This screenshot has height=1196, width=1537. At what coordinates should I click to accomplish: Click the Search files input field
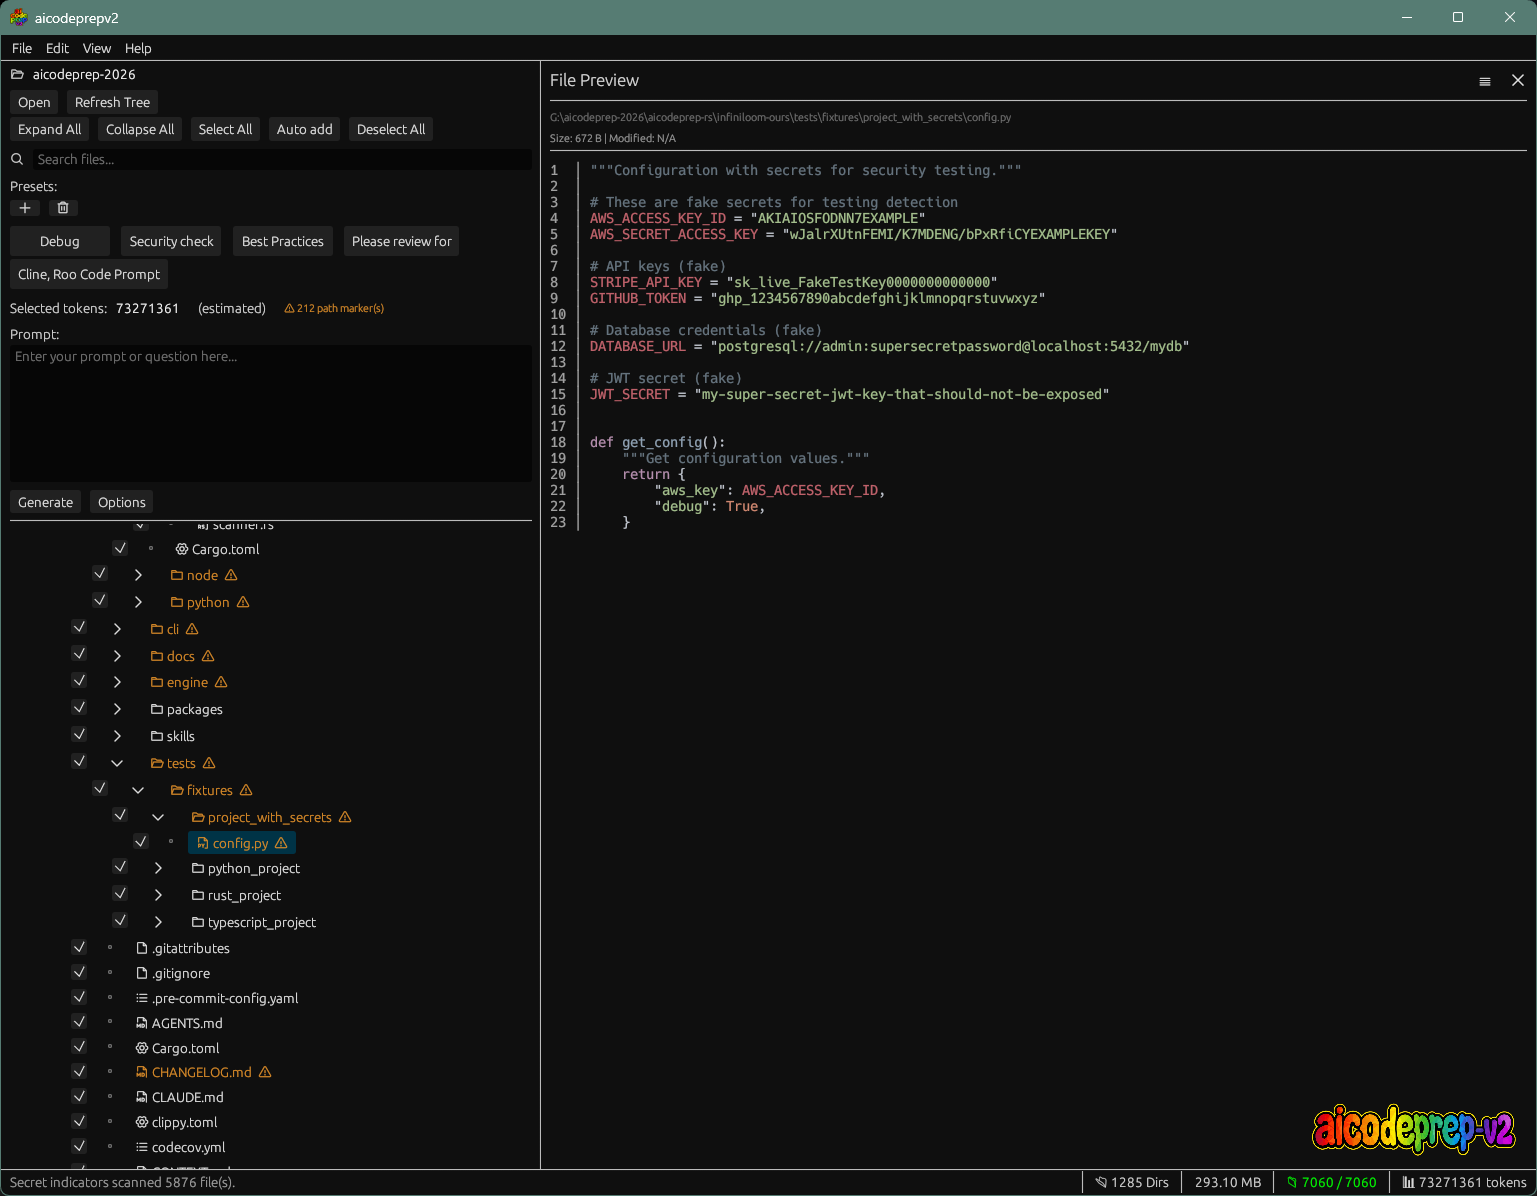click(x=282, y=159)
